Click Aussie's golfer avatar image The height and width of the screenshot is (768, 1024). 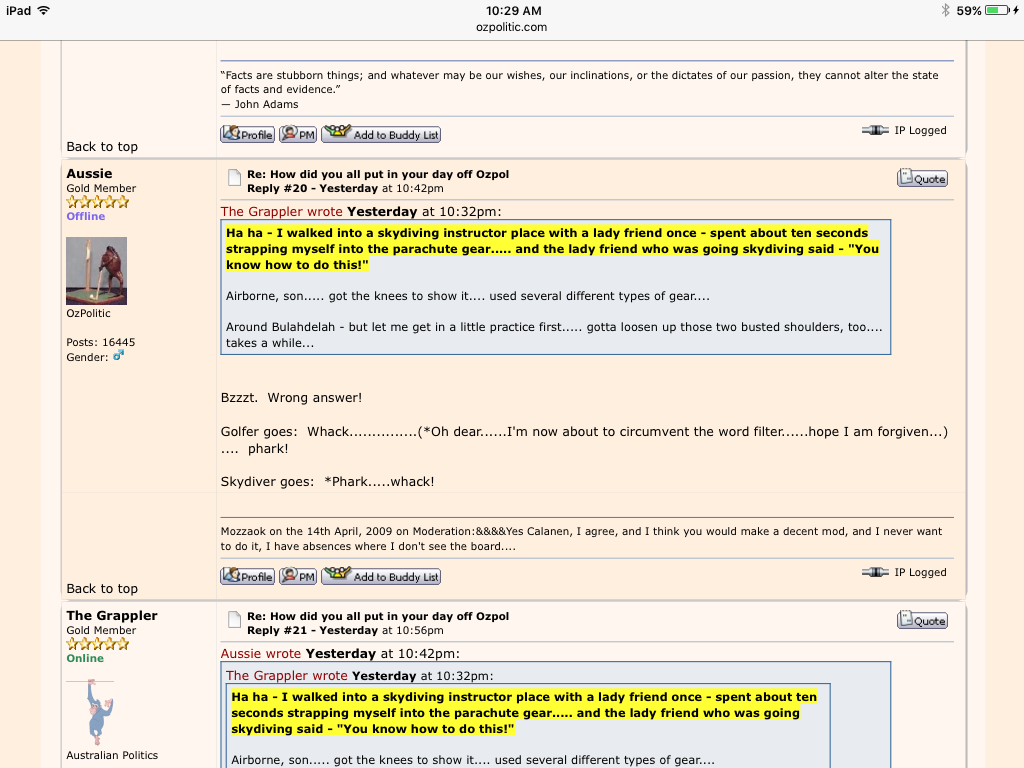96,270
